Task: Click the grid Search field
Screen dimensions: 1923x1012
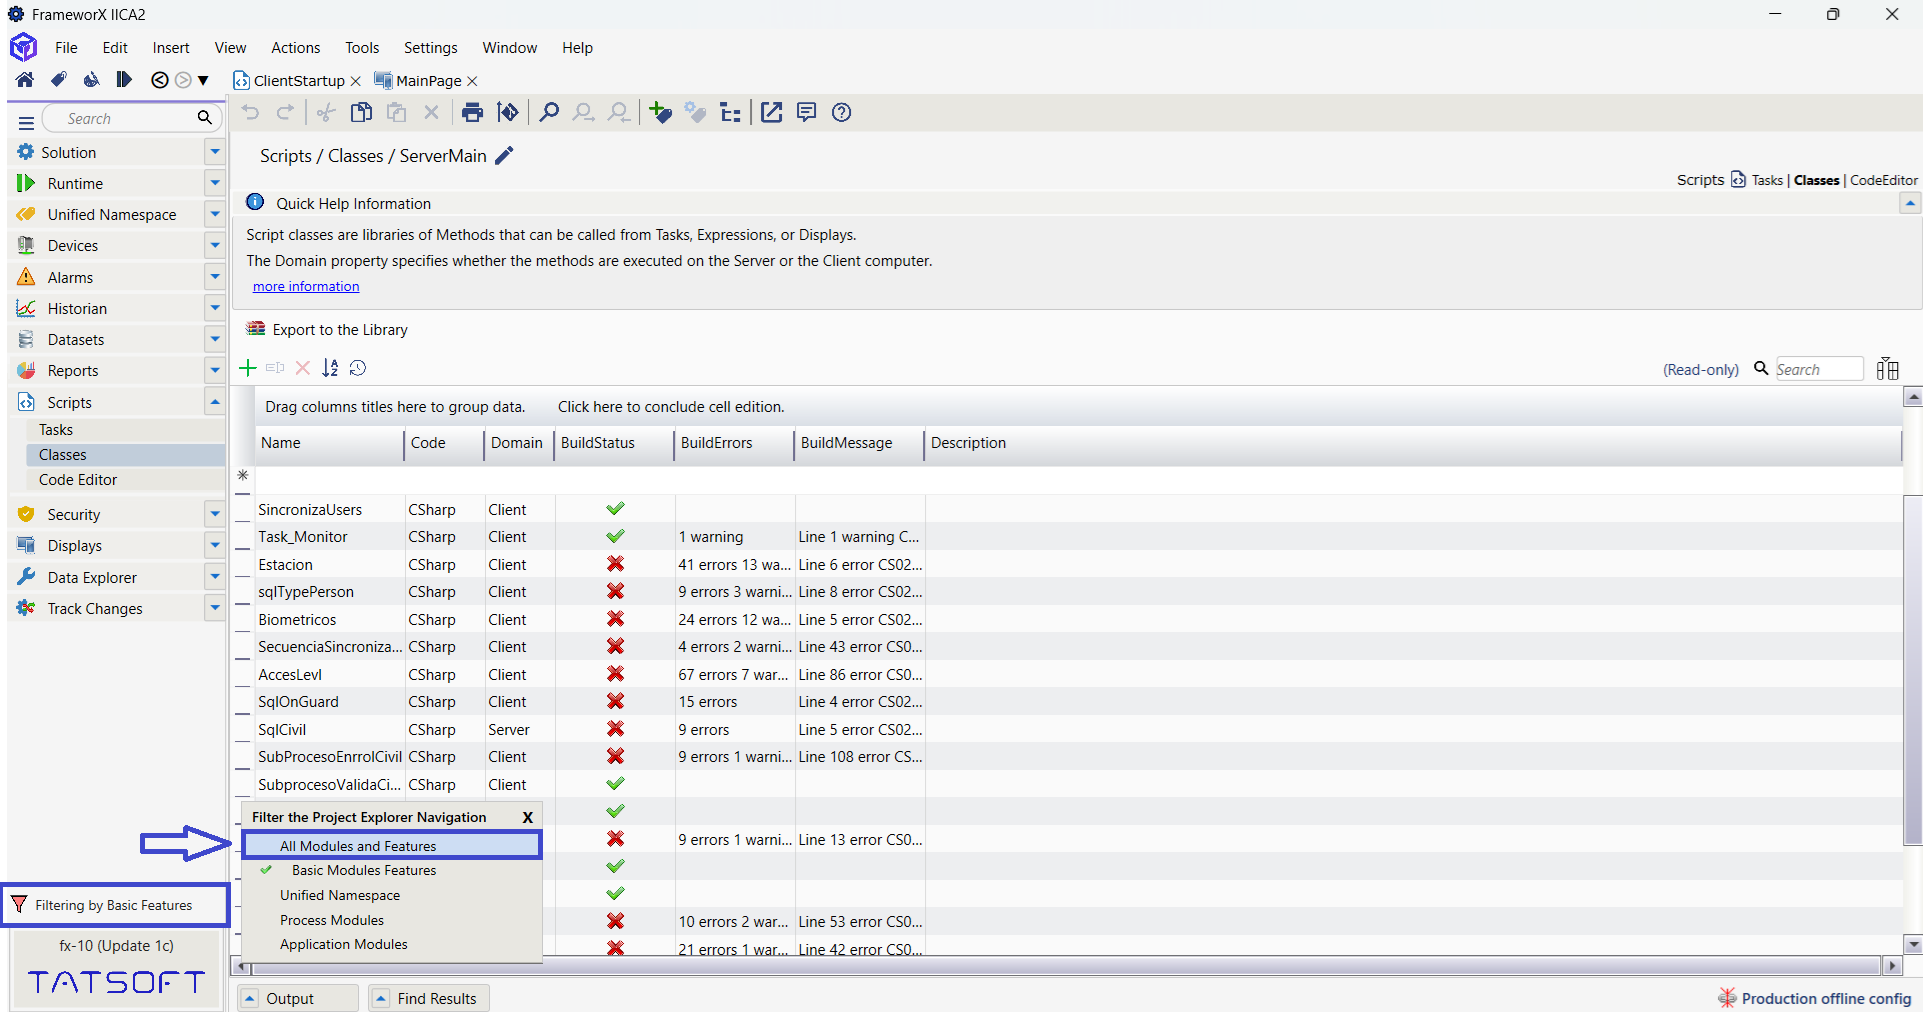Action: point(1818,369)
